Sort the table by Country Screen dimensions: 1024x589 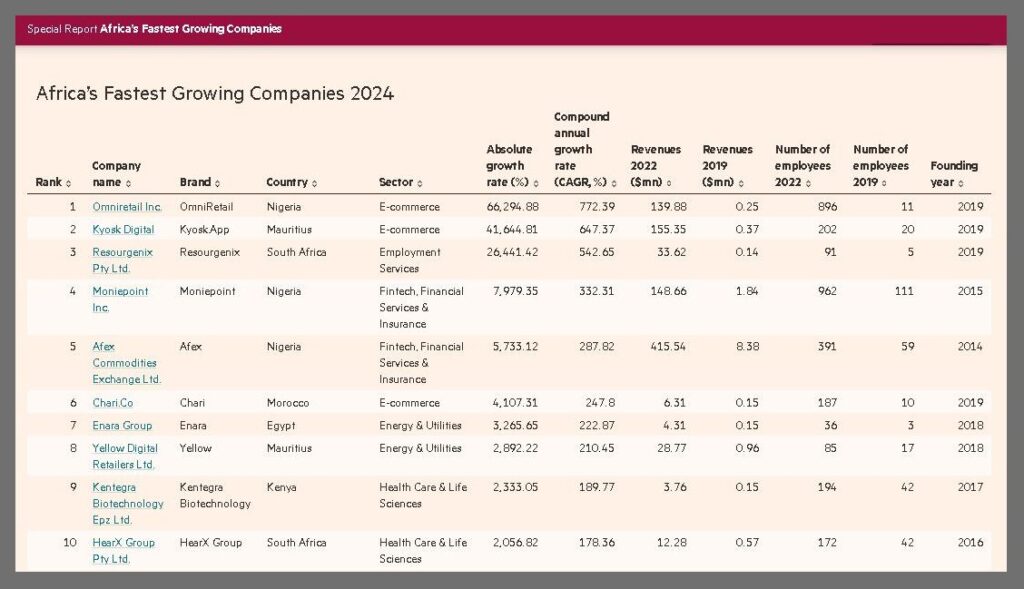coord(314,183)
